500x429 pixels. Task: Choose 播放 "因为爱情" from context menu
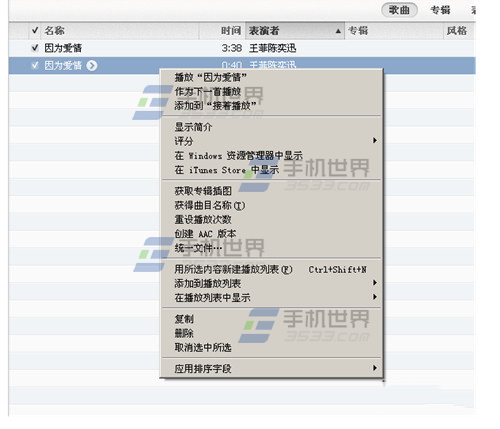pos(271,78)
